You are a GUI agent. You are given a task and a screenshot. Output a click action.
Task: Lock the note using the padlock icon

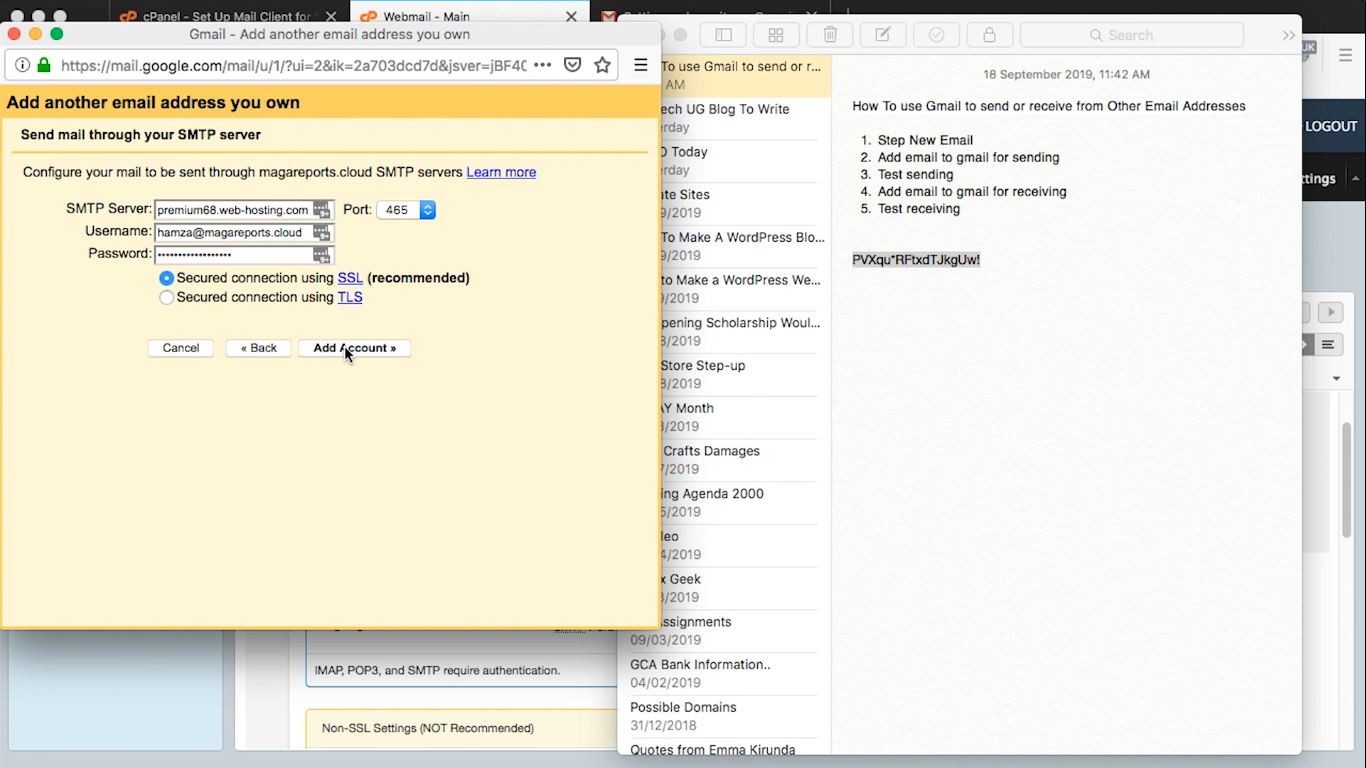tap(989, 35)
